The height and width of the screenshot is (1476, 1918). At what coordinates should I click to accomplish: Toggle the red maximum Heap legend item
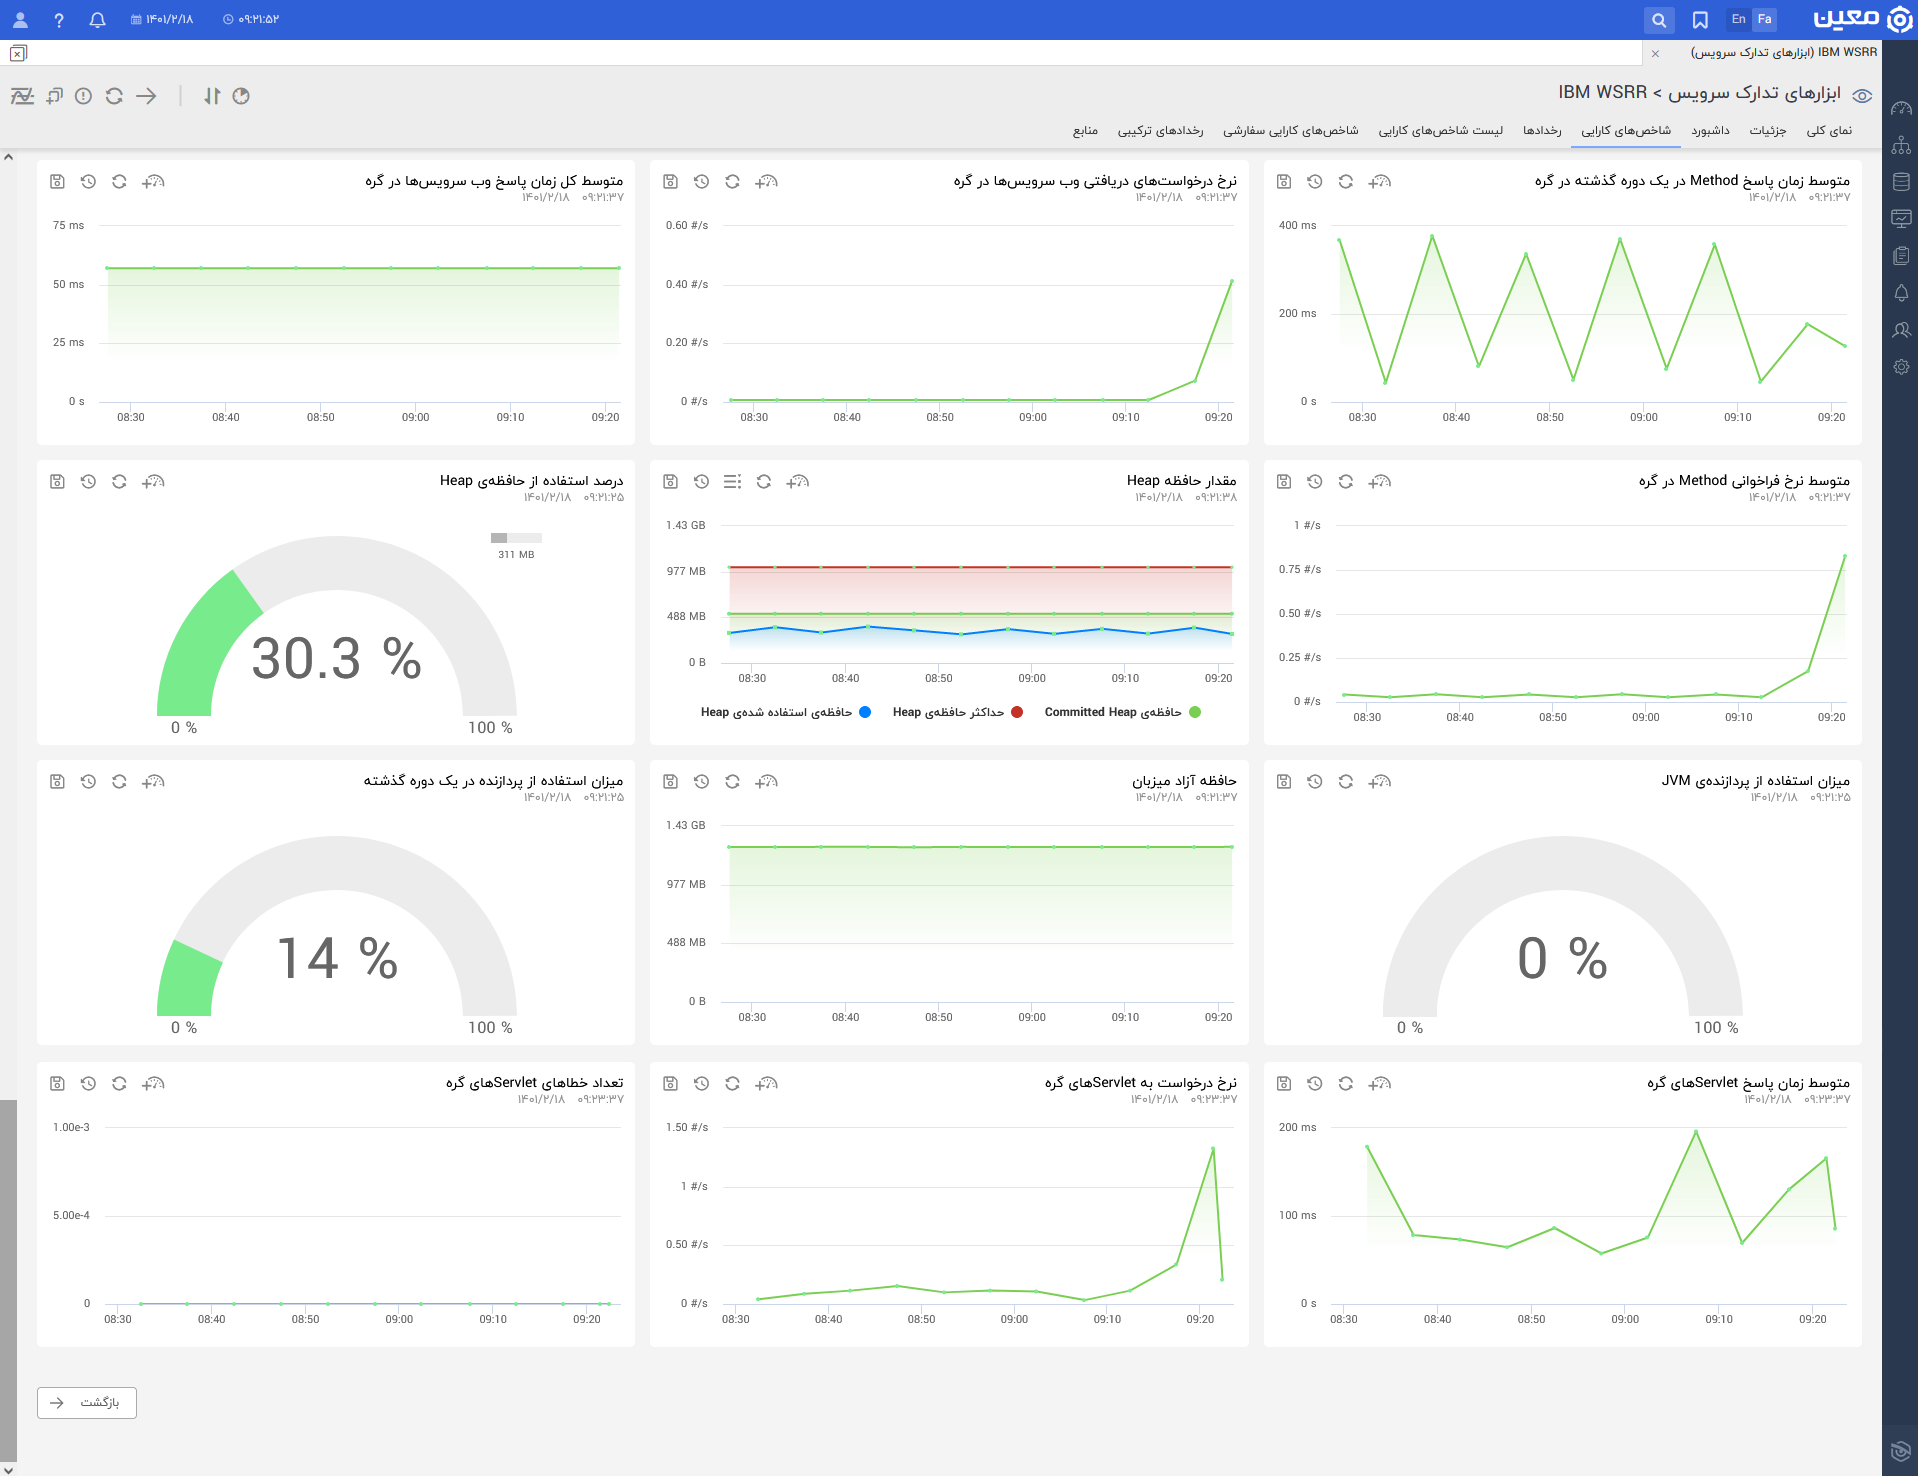coord(957,712)
